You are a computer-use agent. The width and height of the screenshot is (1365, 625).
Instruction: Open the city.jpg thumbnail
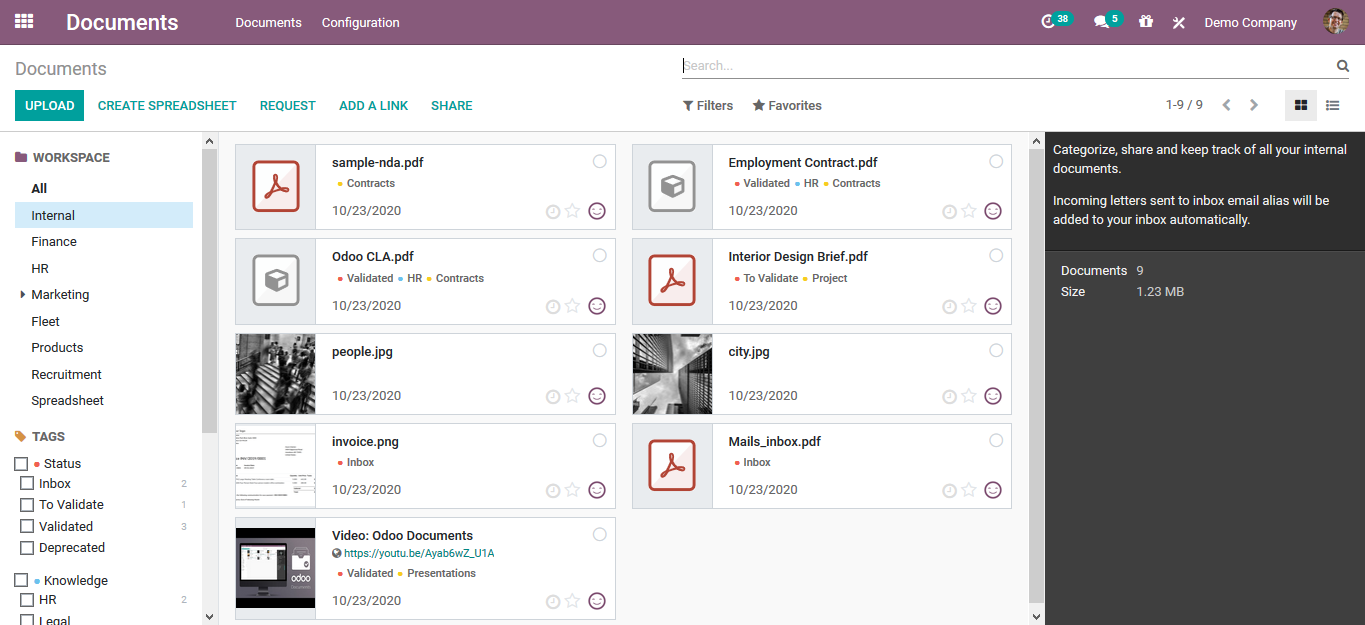tap(672, 374)
